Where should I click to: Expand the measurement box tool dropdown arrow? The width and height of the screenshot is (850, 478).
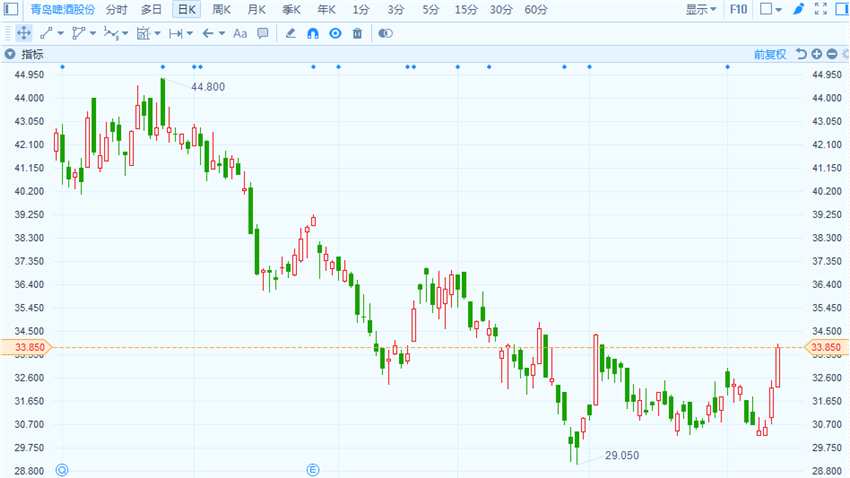[x=157, y=34]
